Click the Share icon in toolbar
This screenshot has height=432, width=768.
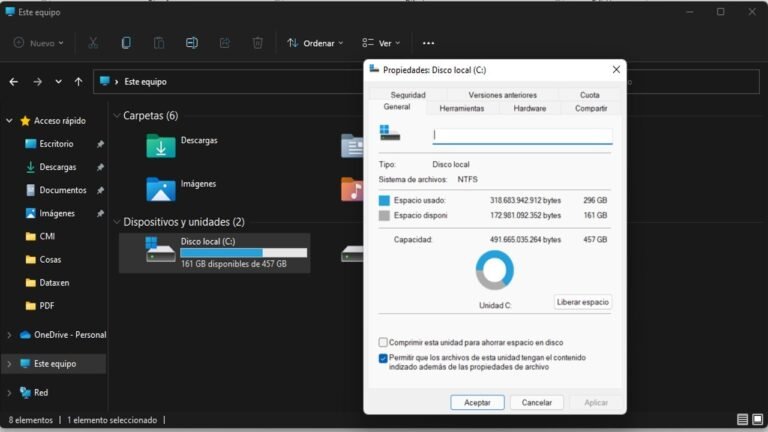pos(225,43)
